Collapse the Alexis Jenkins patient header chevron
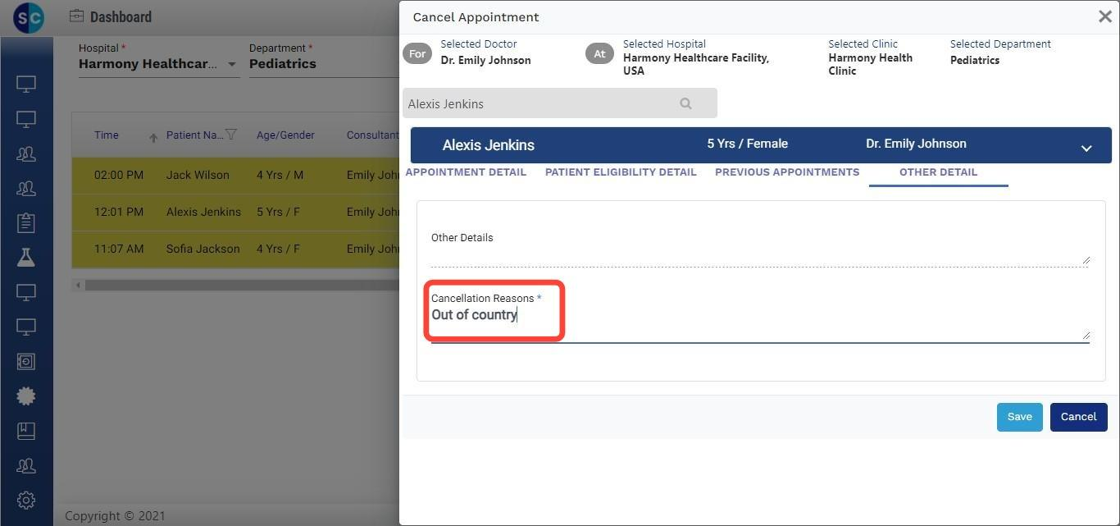Image resolution: width=1120 pixels, height=526 pixels. pyautogui.click(x=1086, y=148)
